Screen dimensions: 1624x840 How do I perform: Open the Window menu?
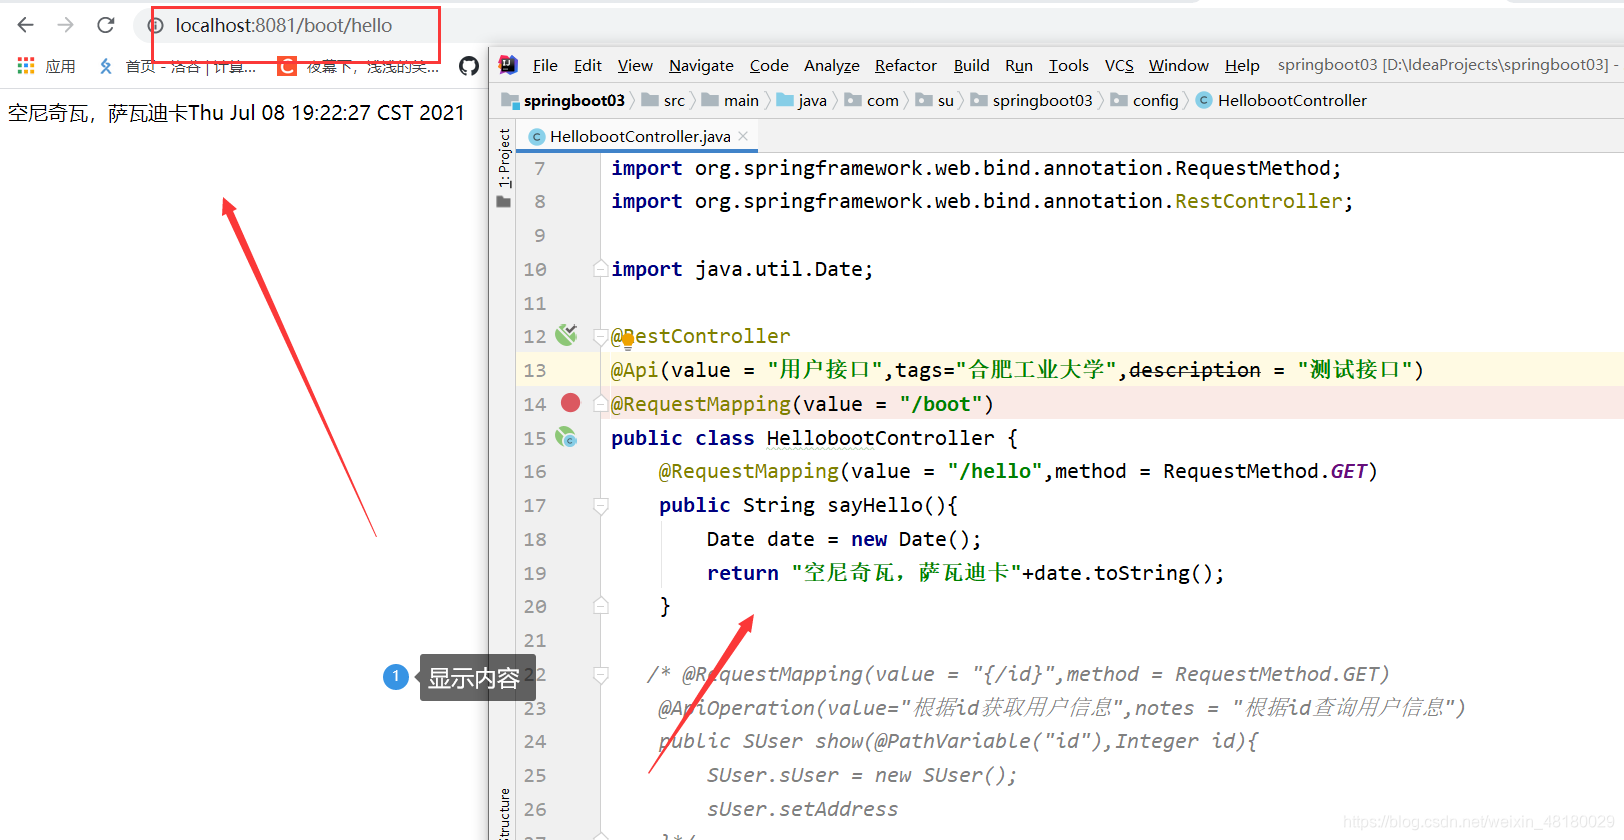point(1179,65)
